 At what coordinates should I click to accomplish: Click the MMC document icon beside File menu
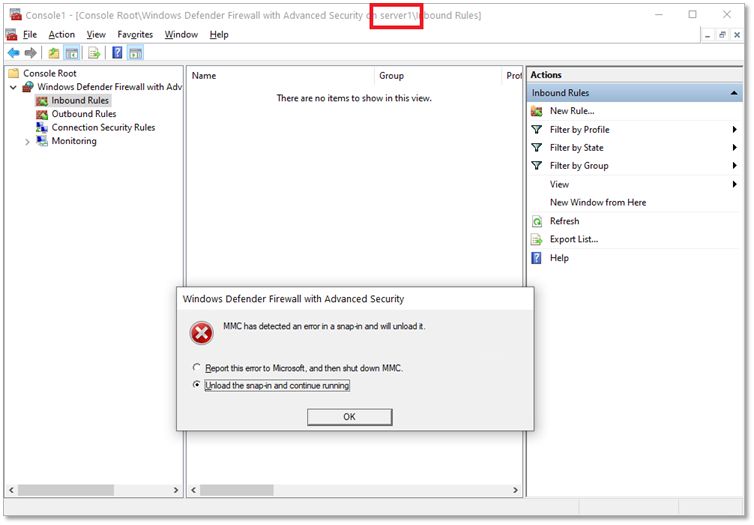point(11,35)
